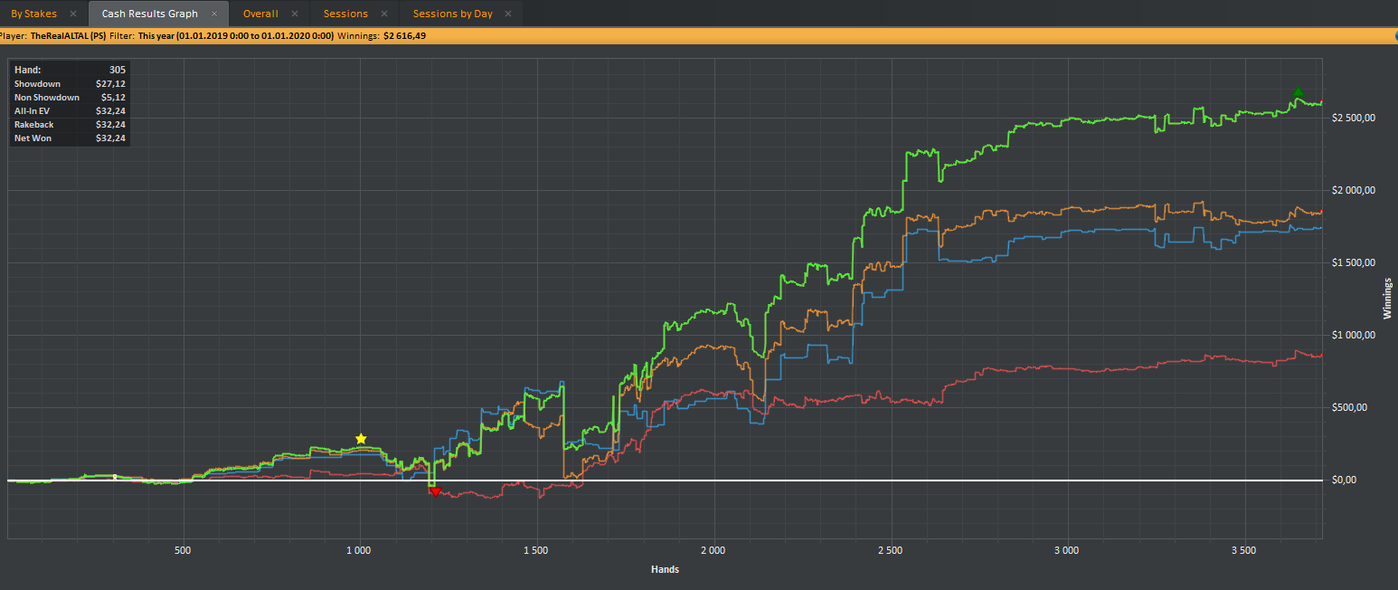1398x590 pixels.
Task: Close the Cash Results Graph tab
Action: (x=214, y=14)
